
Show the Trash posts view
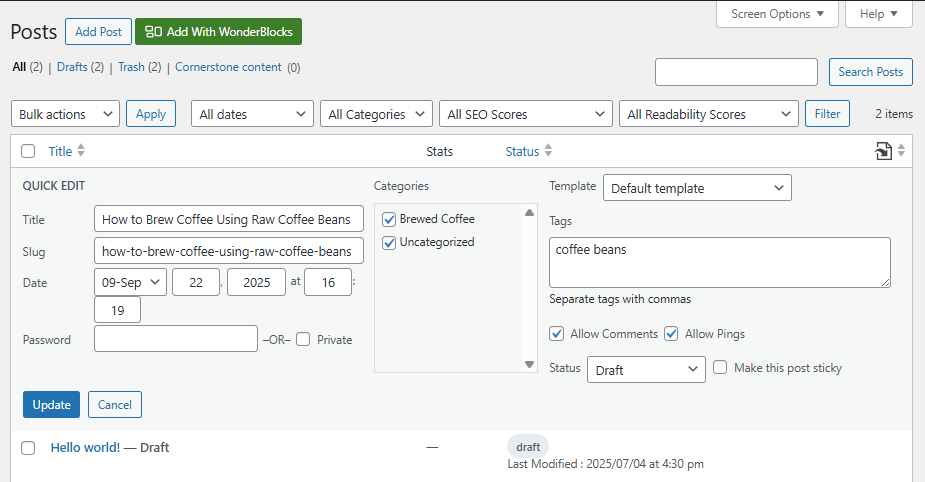(131, 68)
